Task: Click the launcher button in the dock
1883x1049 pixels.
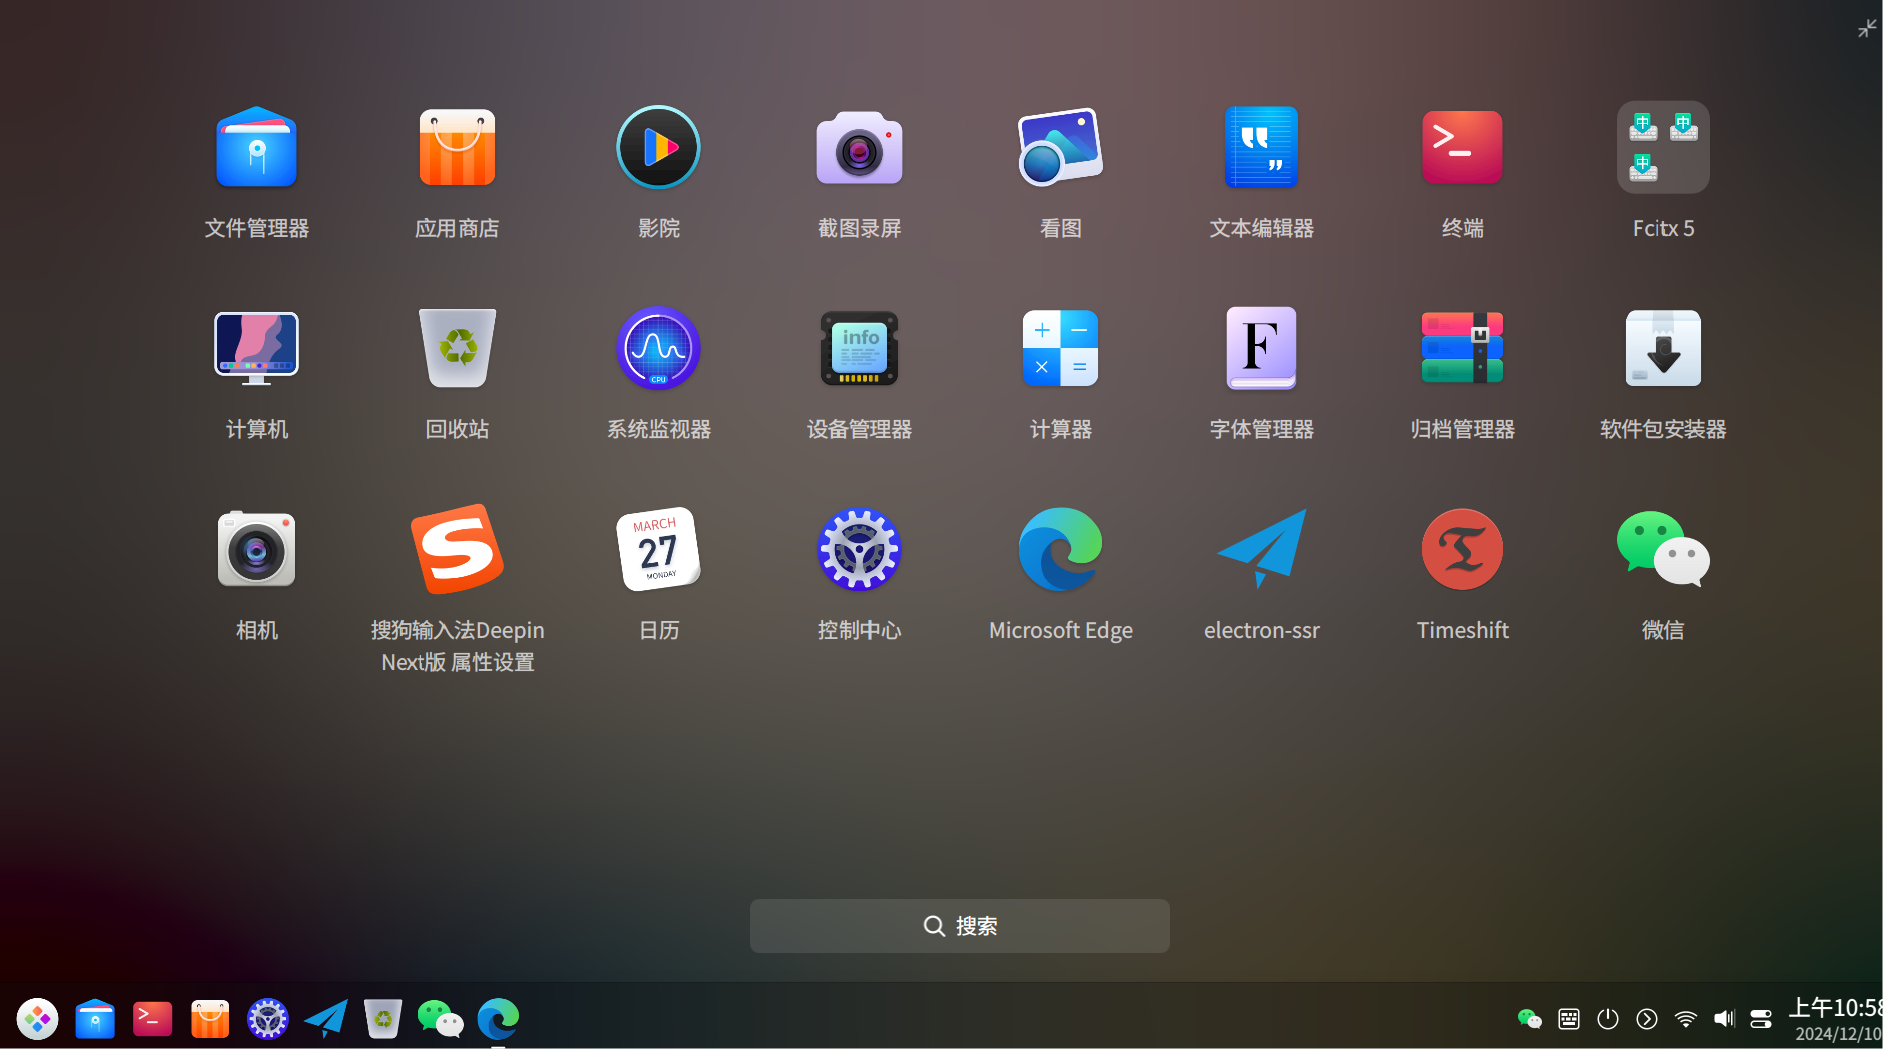Action: [x=37, y=1019]
